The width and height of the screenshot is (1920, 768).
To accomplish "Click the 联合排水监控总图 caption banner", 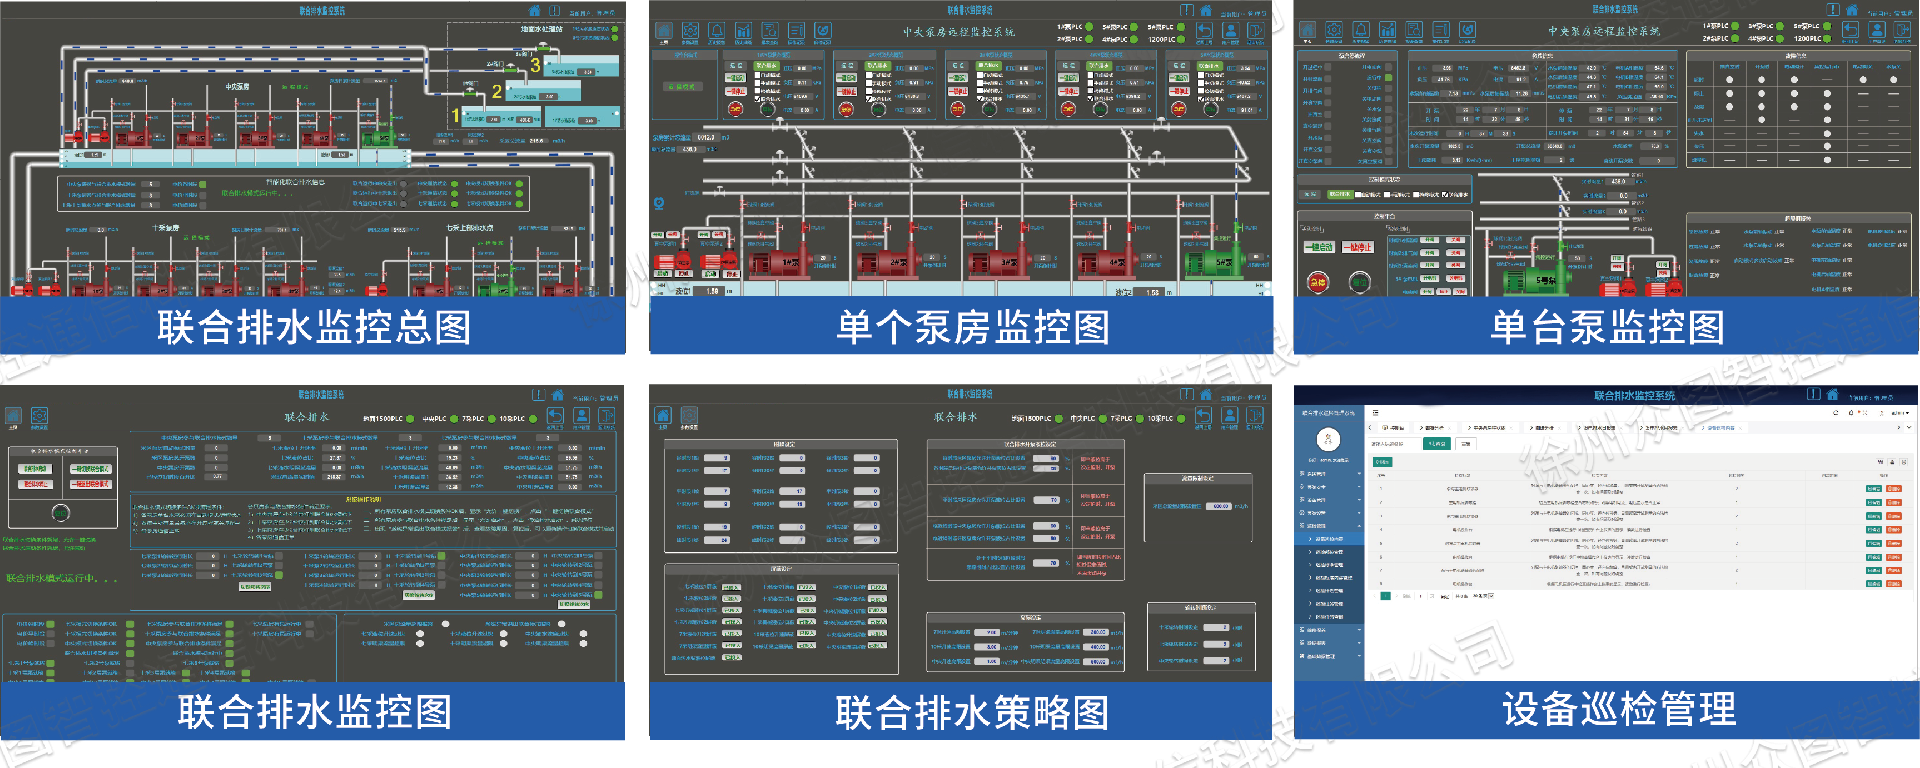I will tap(313, 326).
